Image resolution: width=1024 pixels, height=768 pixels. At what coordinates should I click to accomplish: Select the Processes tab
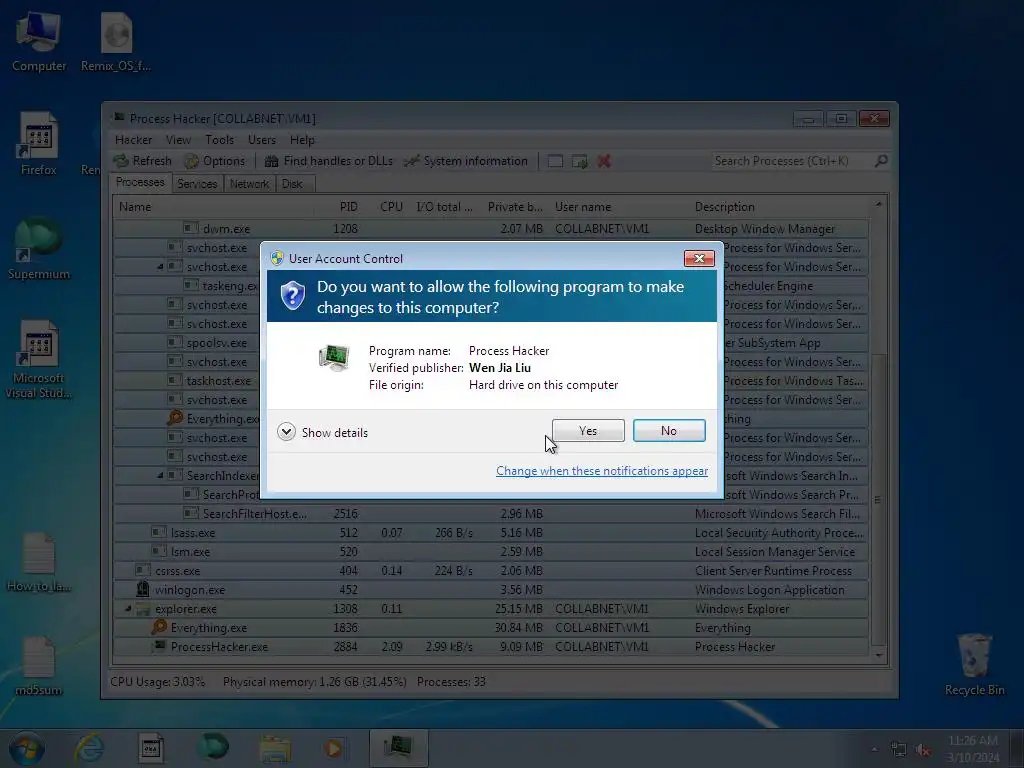click(x=140, y=182)
